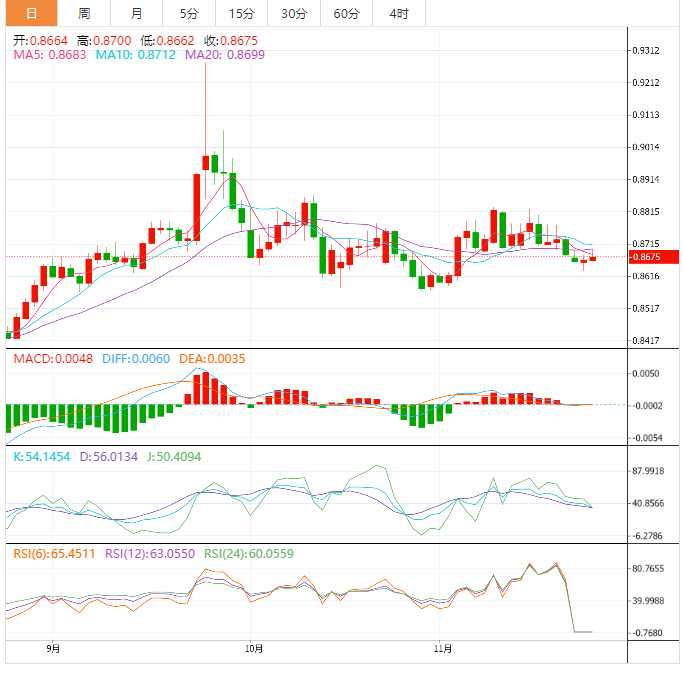Click the RSI(12):63.0550 label

point(150,554)
